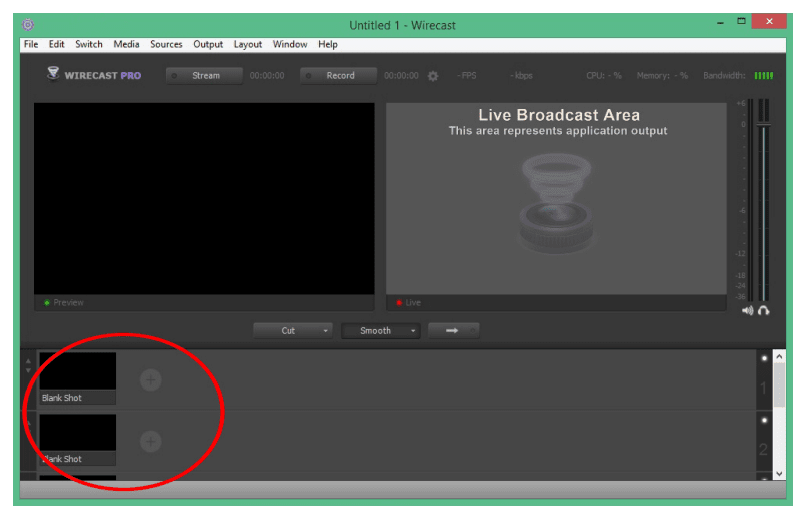Select layer 2 Blank Shot thumbnail
Screen dimensions: 798x512
click(78, 440)
